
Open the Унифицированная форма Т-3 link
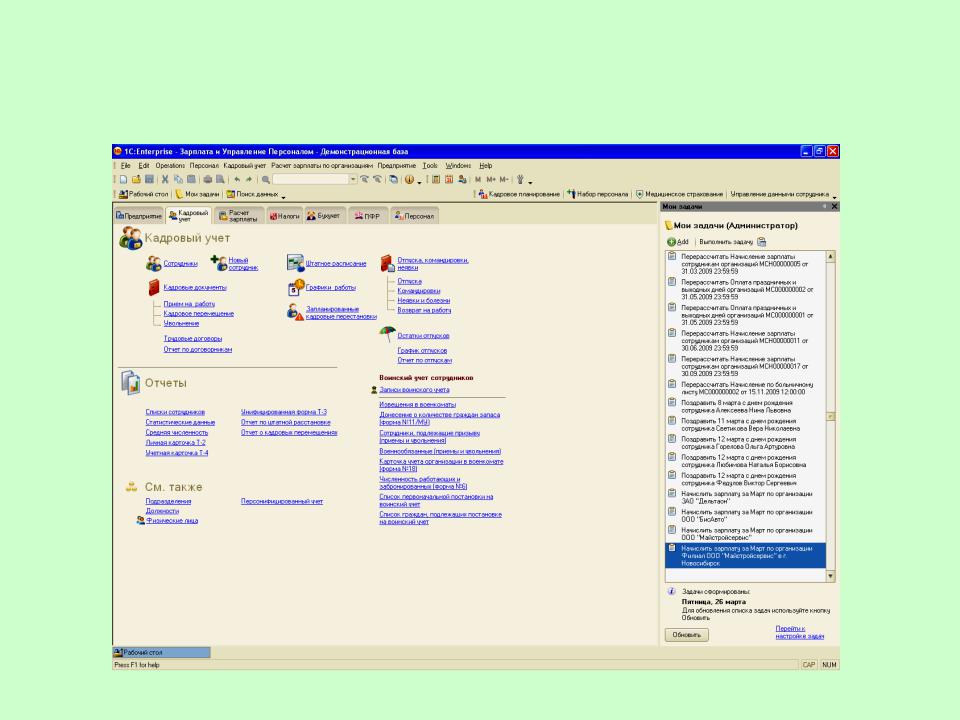point(284,412)
